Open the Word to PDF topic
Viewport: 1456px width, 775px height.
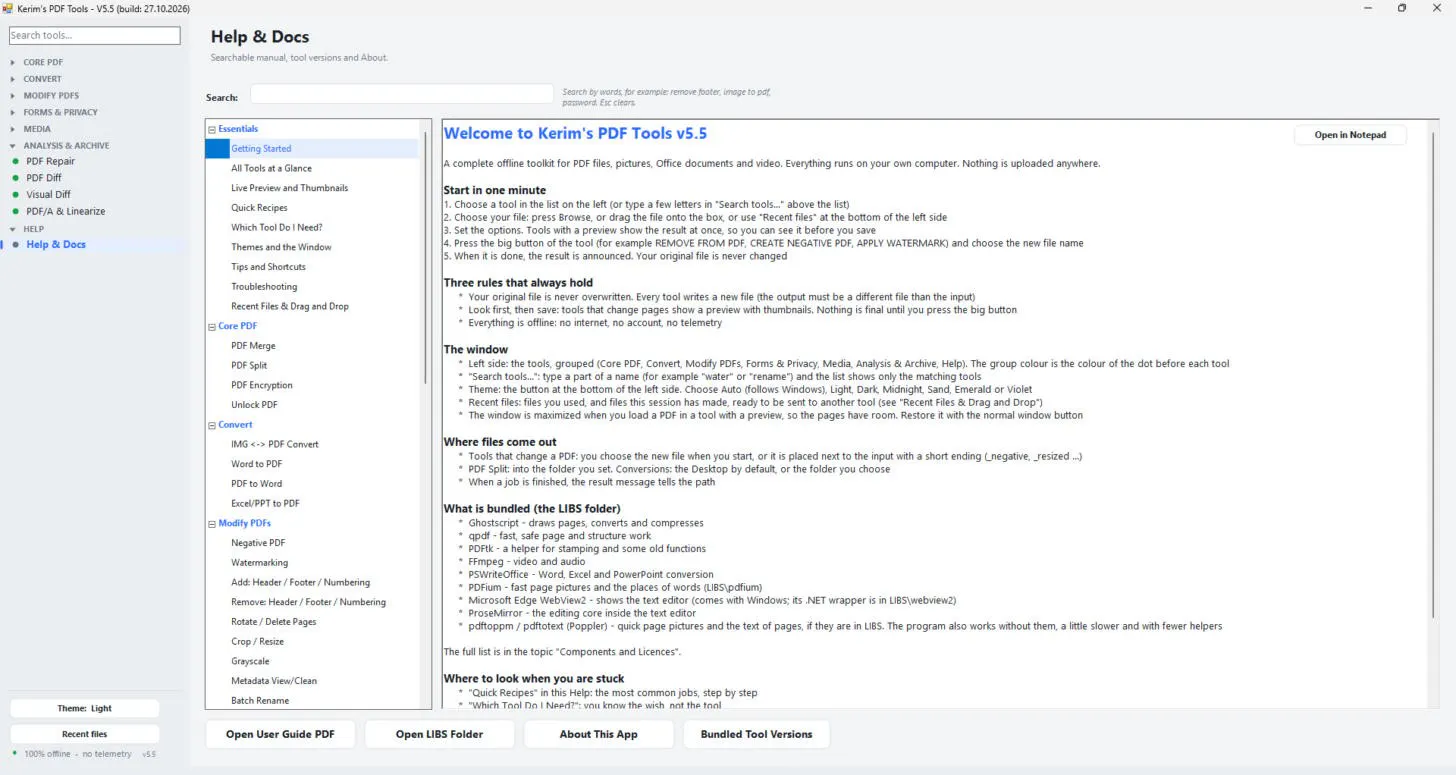tap(256, 464)
